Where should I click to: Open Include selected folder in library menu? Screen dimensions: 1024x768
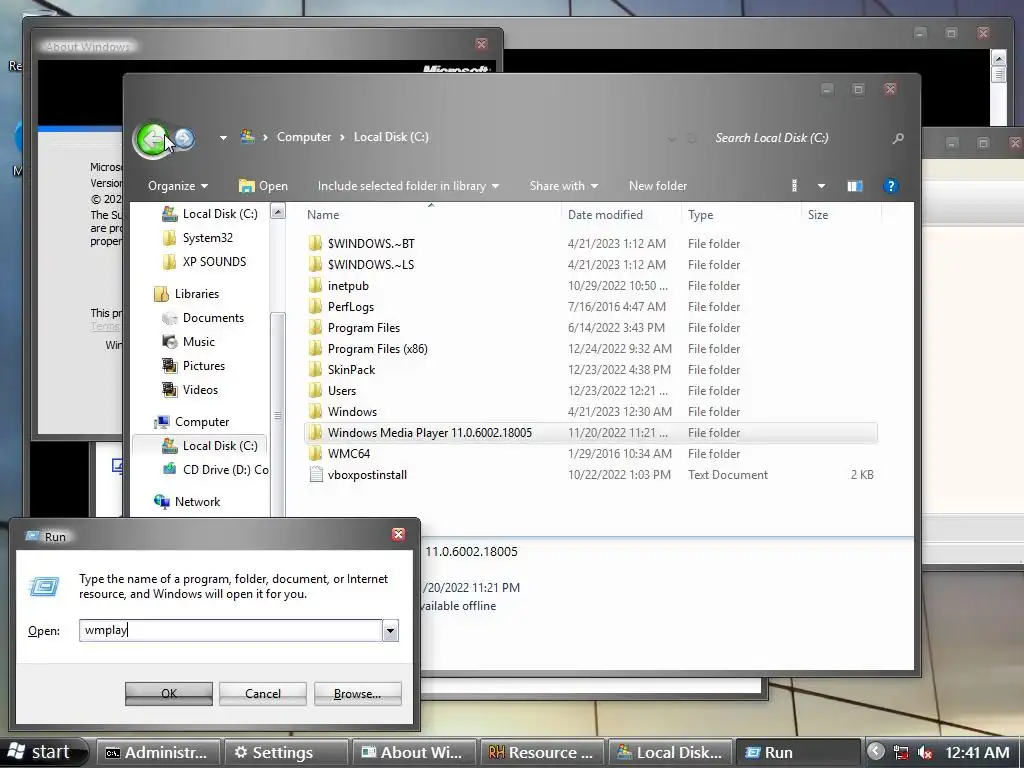pyautogui.click(x=408, y=186)
